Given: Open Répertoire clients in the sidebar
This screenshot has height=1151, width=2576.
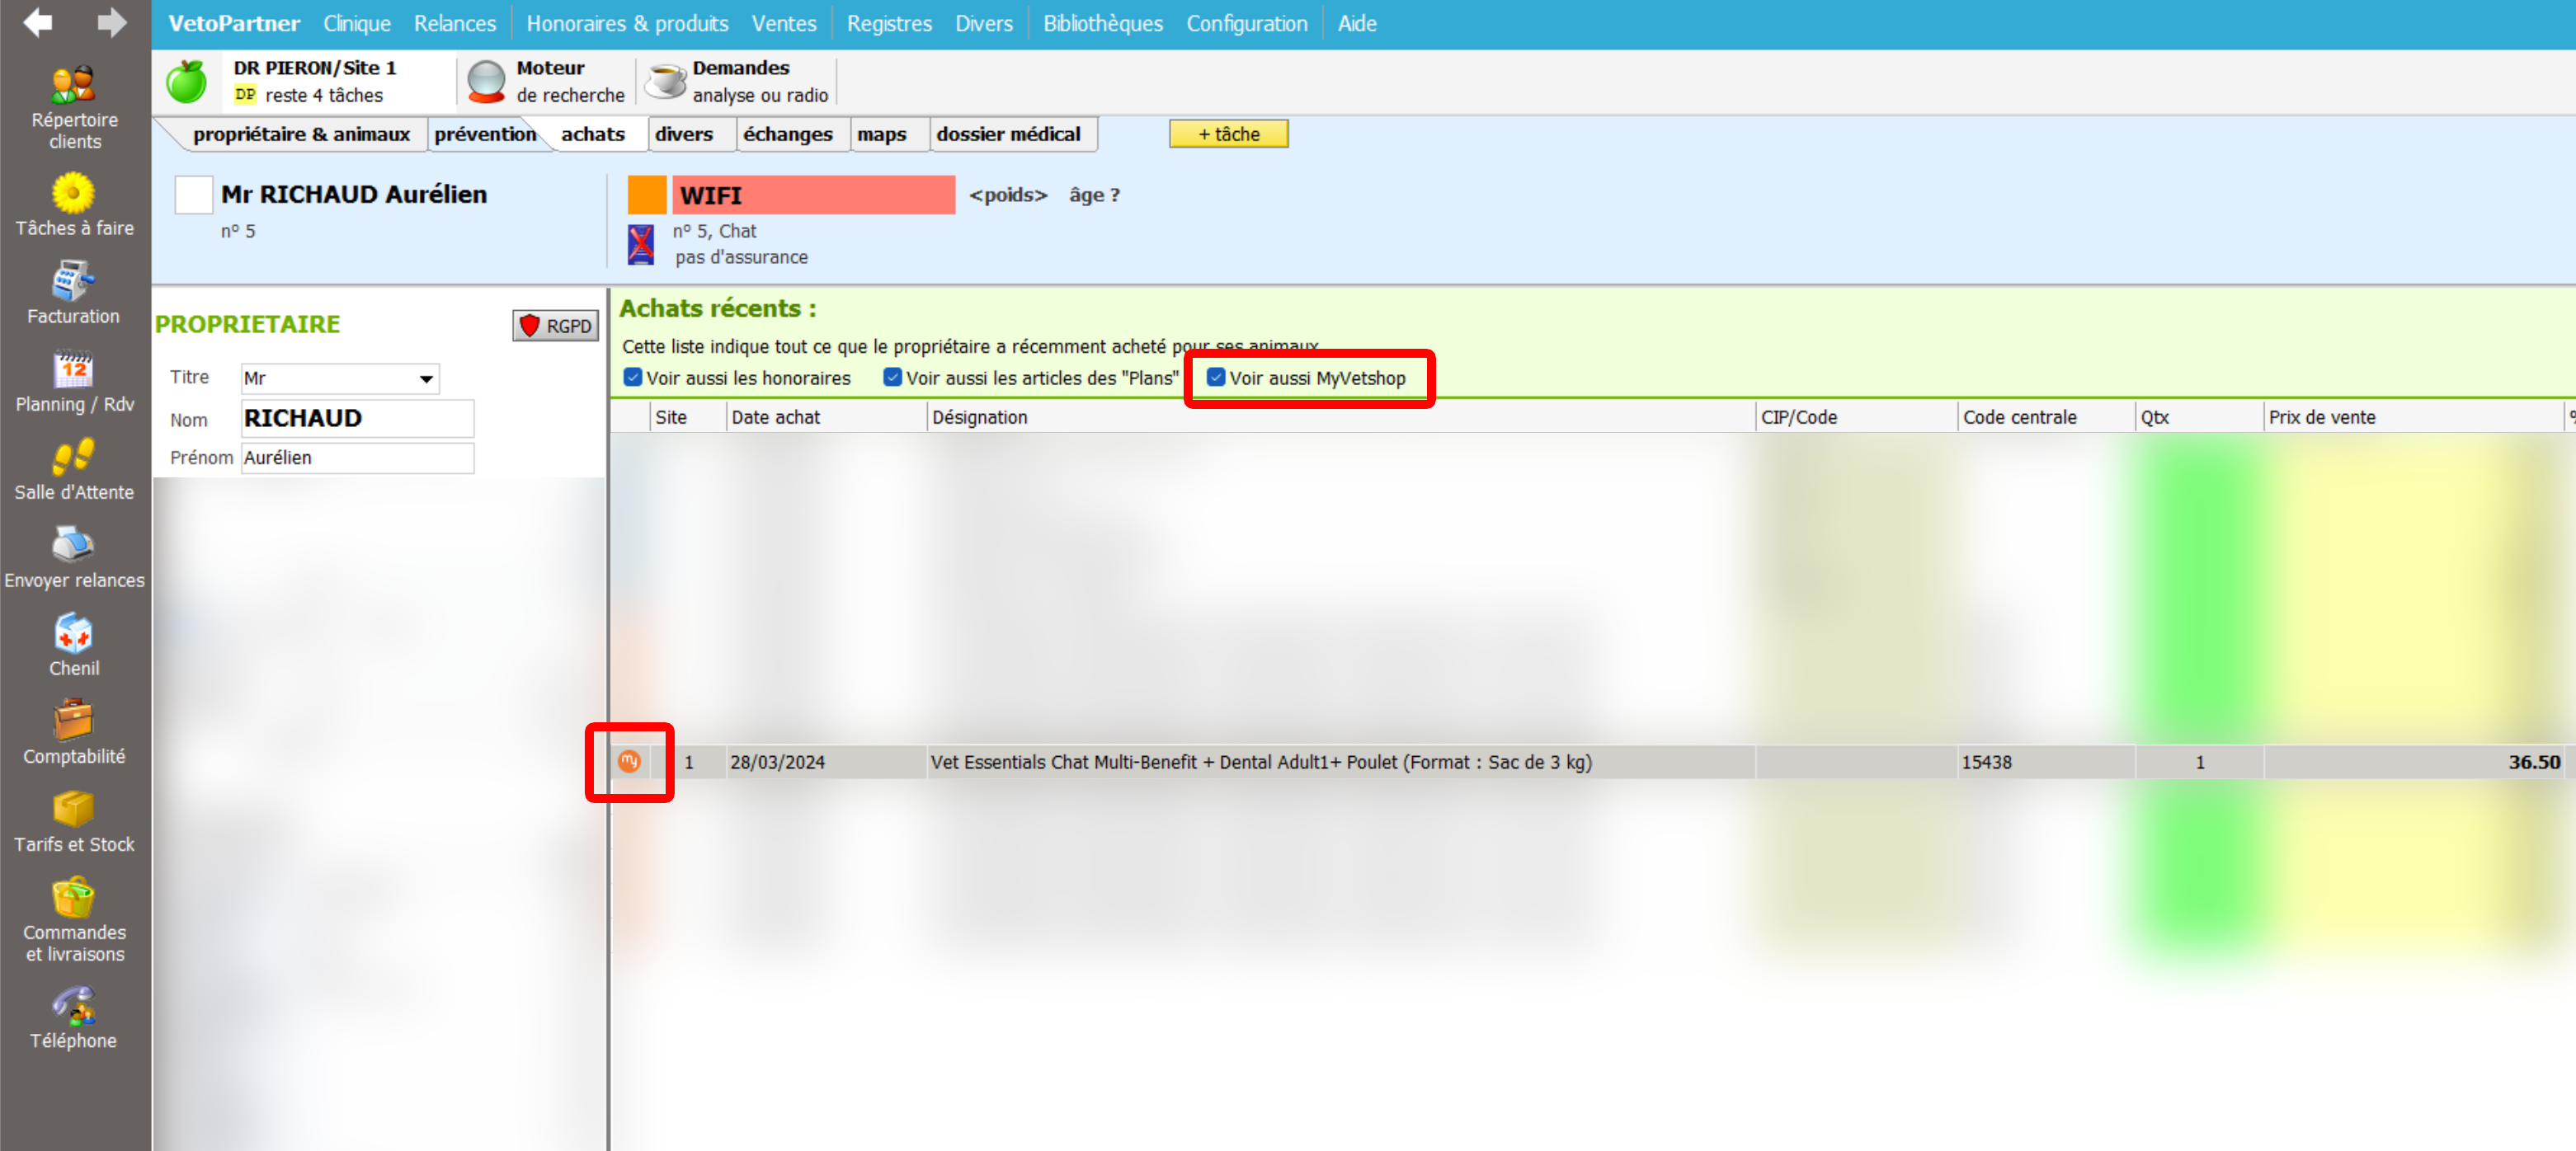Looking at the screenshot, I should [74, 106].
